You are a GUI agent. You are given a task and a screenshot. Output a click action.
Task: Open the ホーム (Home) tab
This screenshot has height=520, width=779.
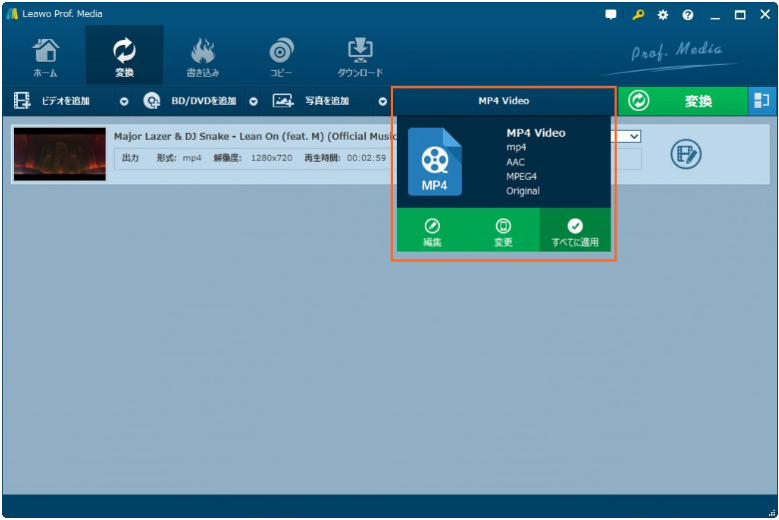(x=45, y=57)
